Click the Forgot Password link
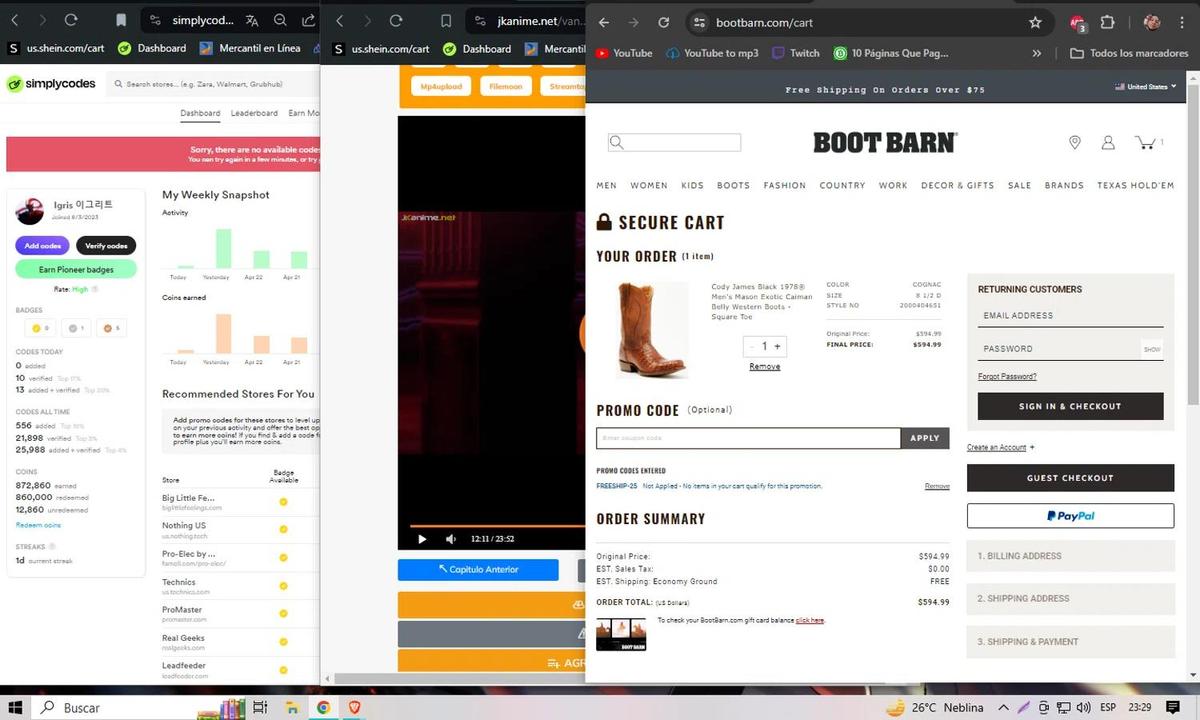This screenshot has height=720, width=1200. (x=1006, y=375)
